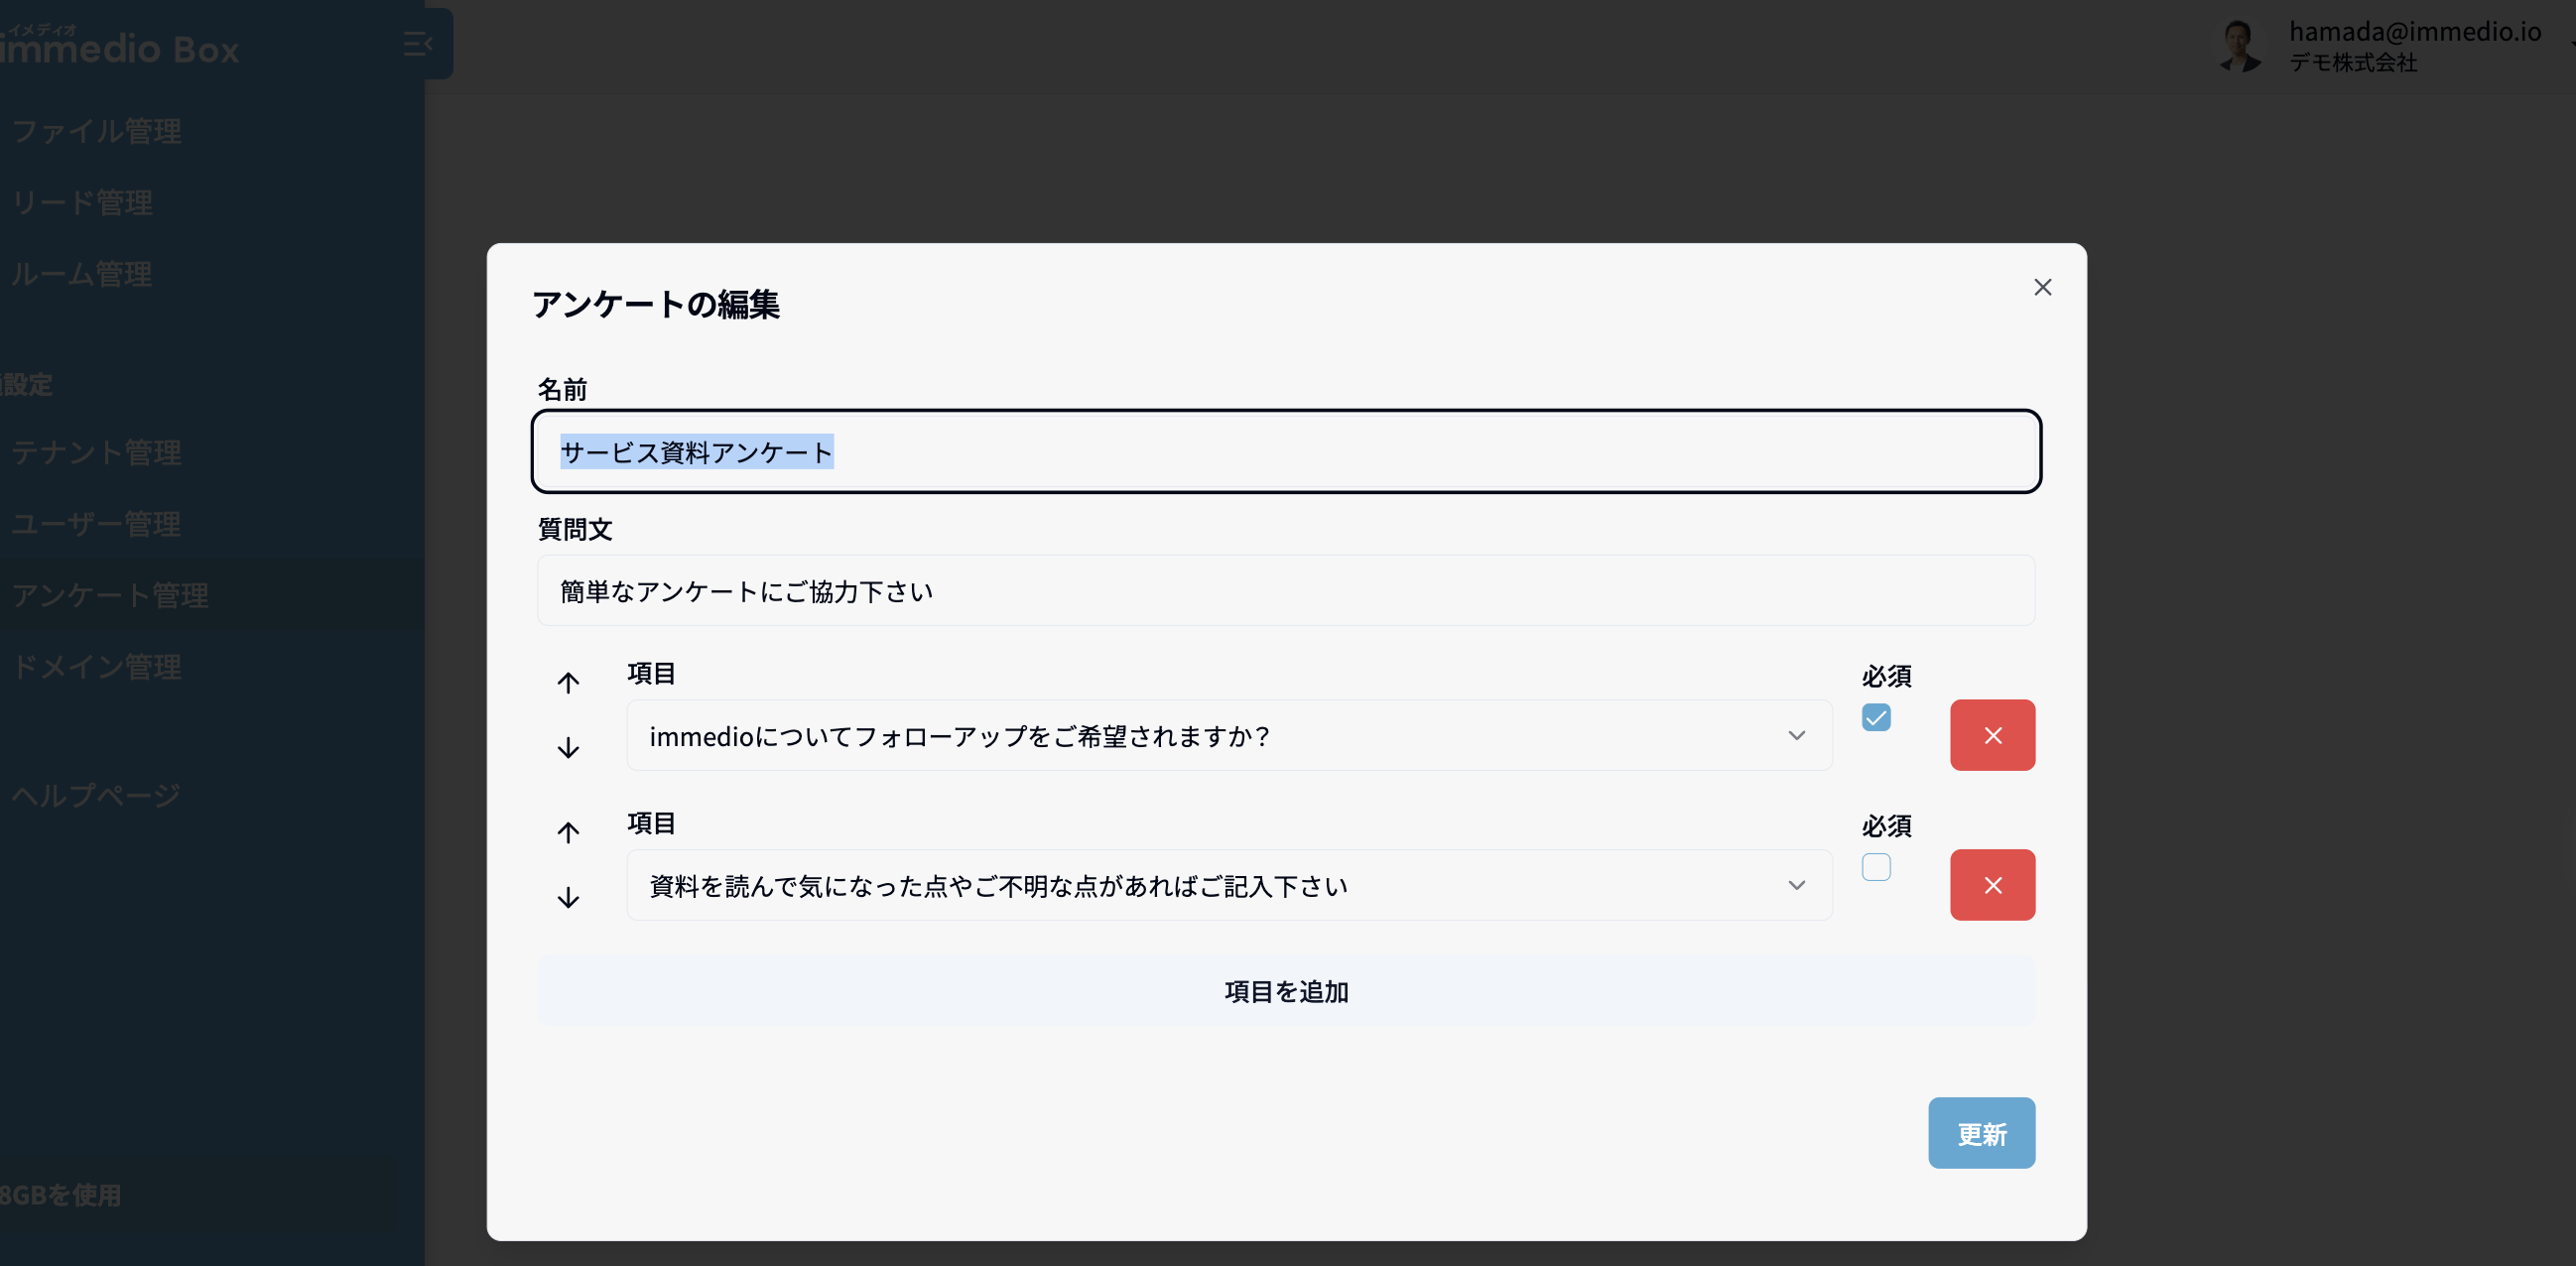The width and height of the screenshot is (2576, 1266).
Task: Delete the second item using red X
Action: click(x=1991, y=885)
